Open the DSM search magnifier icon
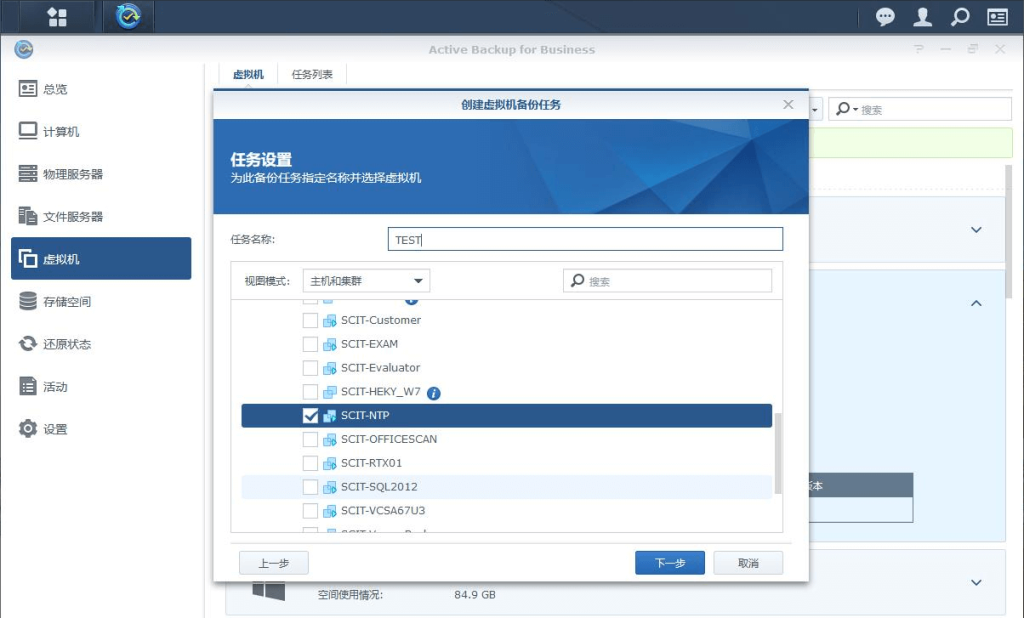 pos(959,16)
